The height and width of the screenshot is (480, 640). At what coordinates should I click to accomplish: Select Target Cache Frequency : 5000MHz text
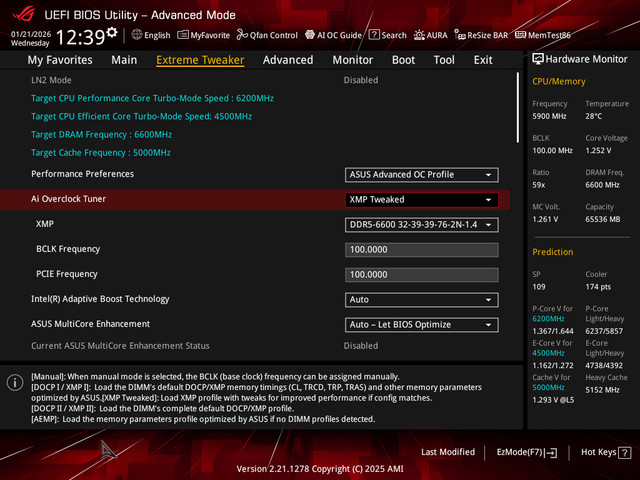tap(101, 153)
